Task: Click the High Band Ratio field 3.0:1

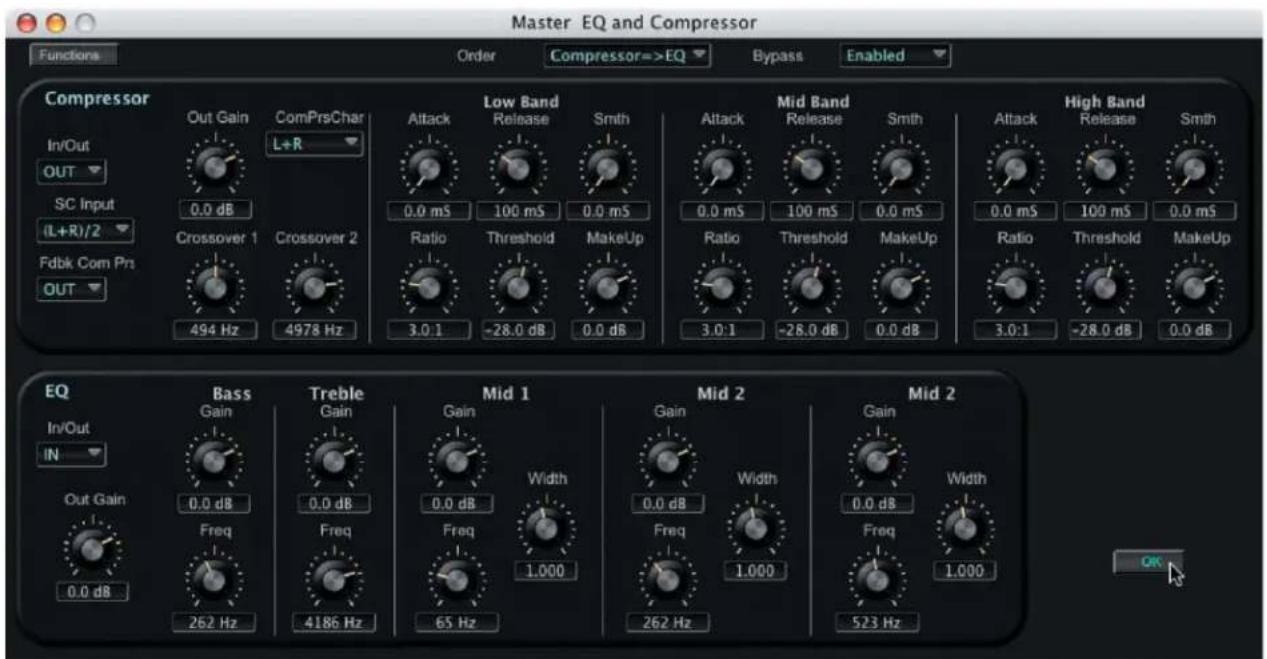Action: pyautogui.click(x=1014, y=330)
